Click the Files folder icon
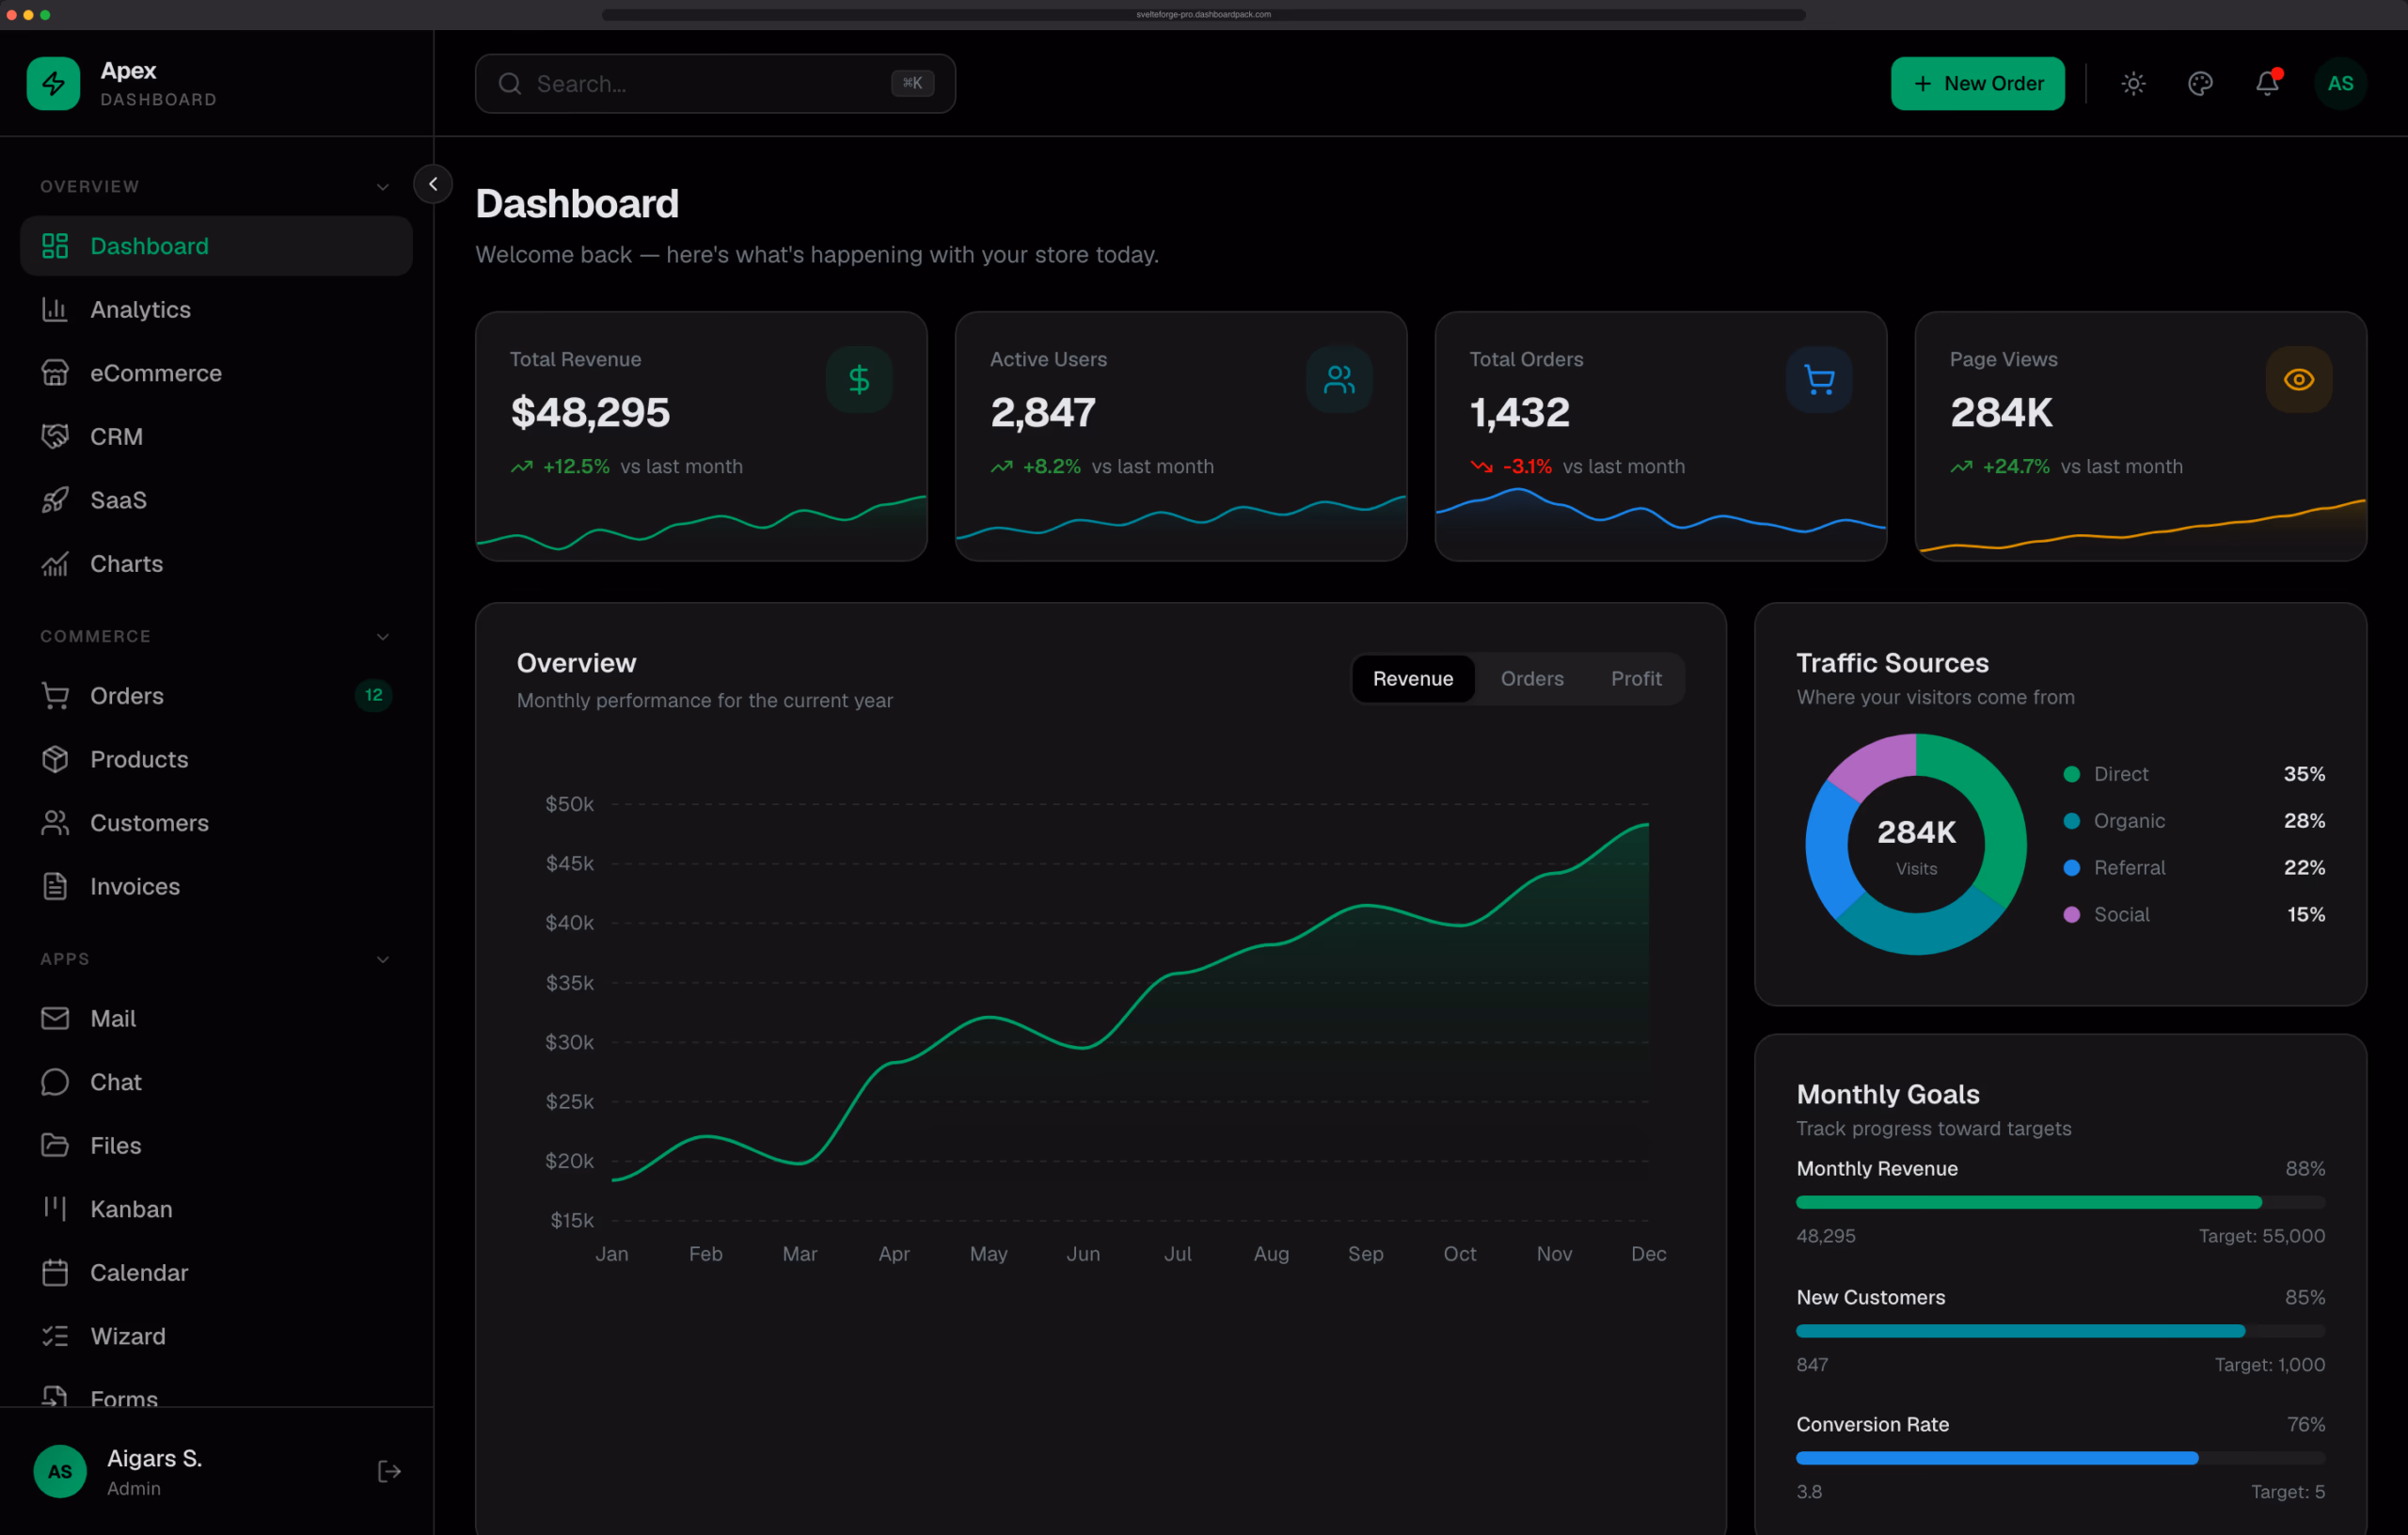Image resolution: width=2408 pixels, height=1535 pixels. (55, 1146)
